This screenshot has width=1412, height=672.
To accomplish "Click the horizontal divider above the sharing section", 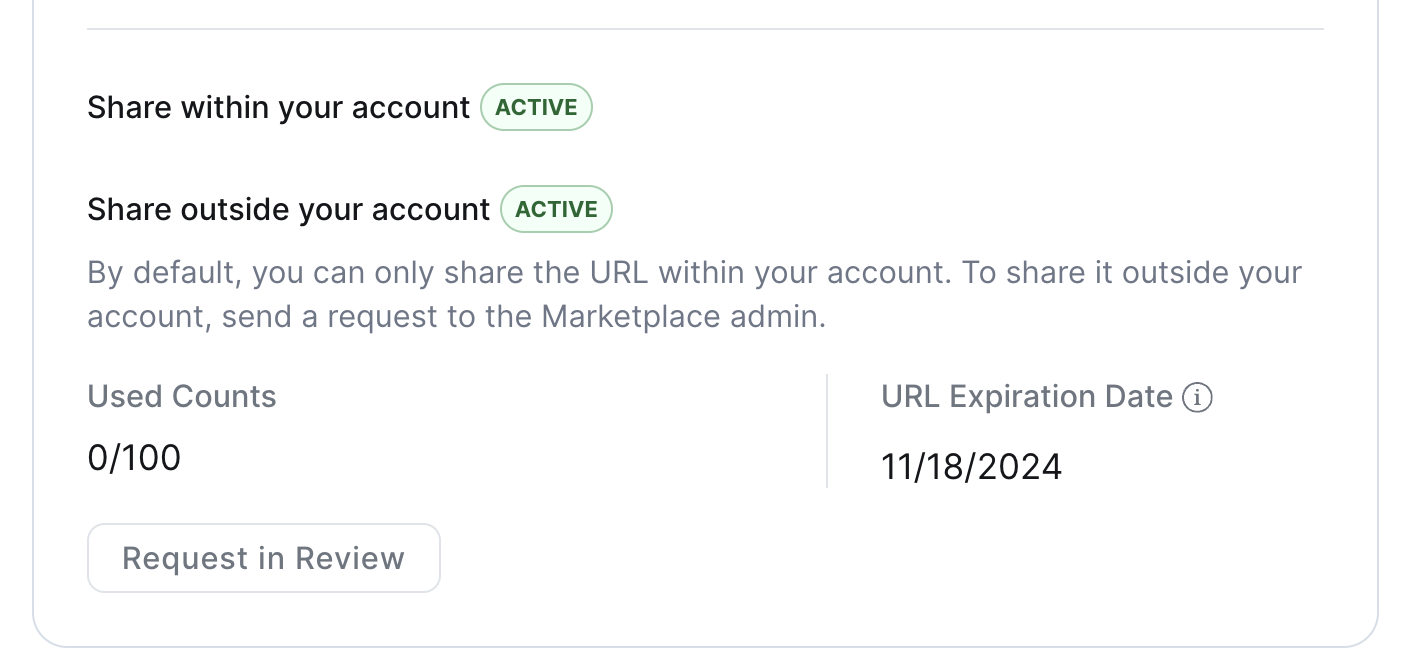I will tap(705, 29).
